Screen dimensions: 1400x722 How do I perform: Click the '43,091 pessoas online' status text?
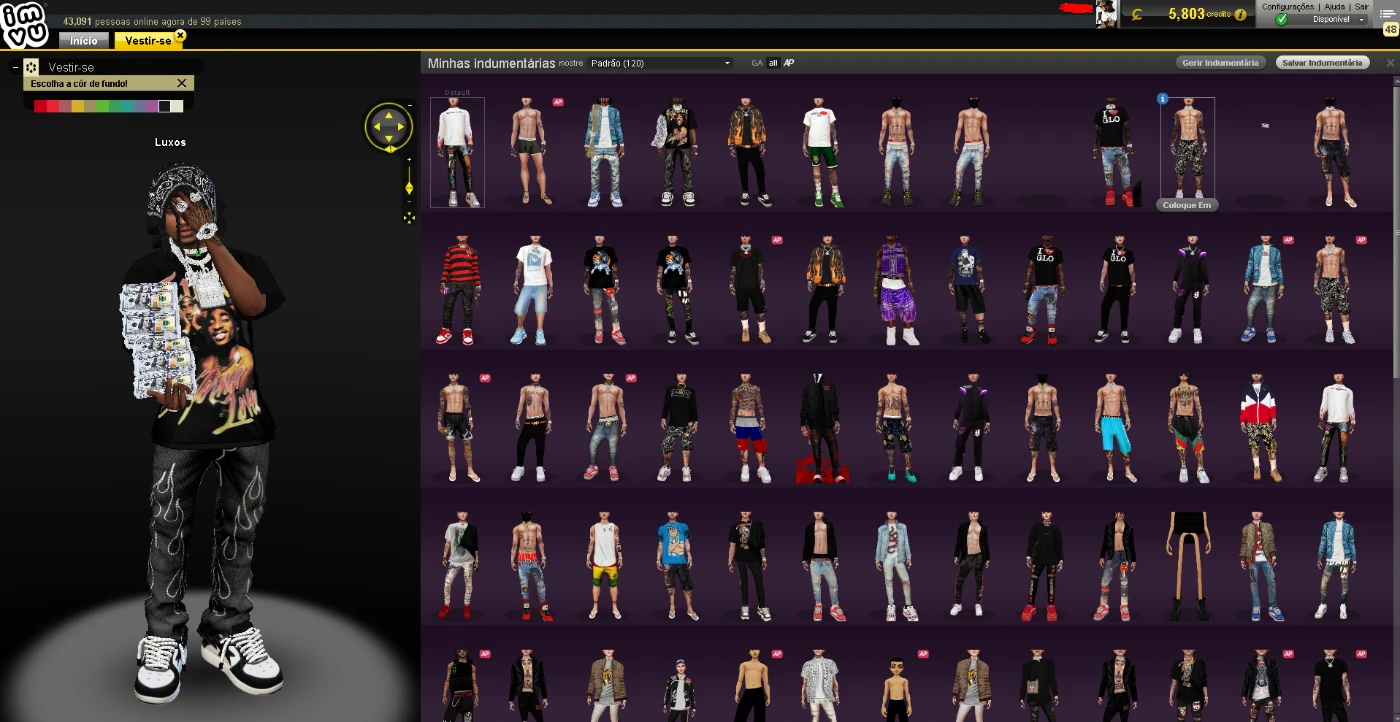[x=152, y=21]
